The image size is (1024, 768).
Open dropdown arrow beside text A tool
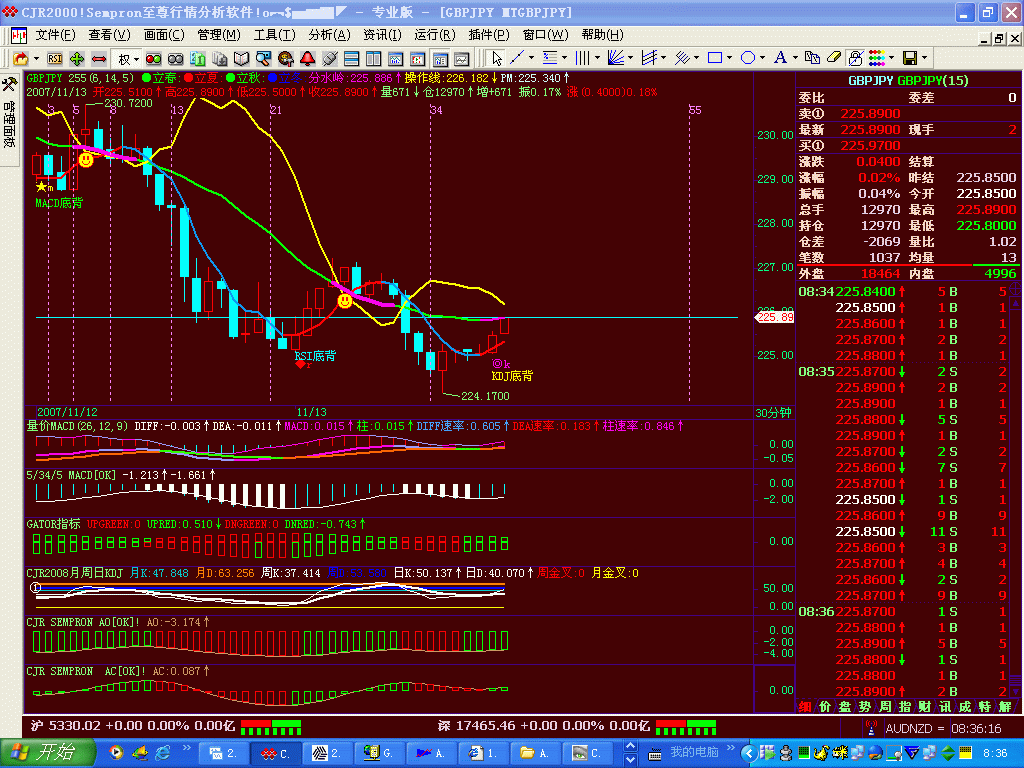pos(795,58)
